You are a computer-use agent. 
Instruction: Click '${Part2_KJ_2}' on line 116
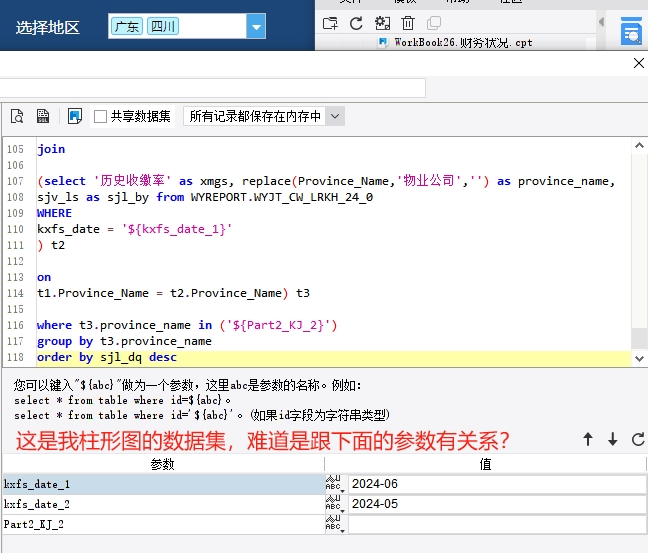click(x=278, y=326)
